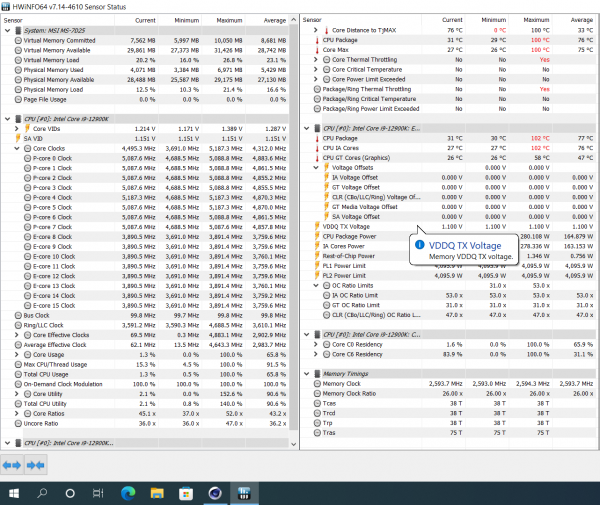Click the thermometer icon beside Core Max
This screenshot has height=505, width=600.
click(x=317, y=50)
